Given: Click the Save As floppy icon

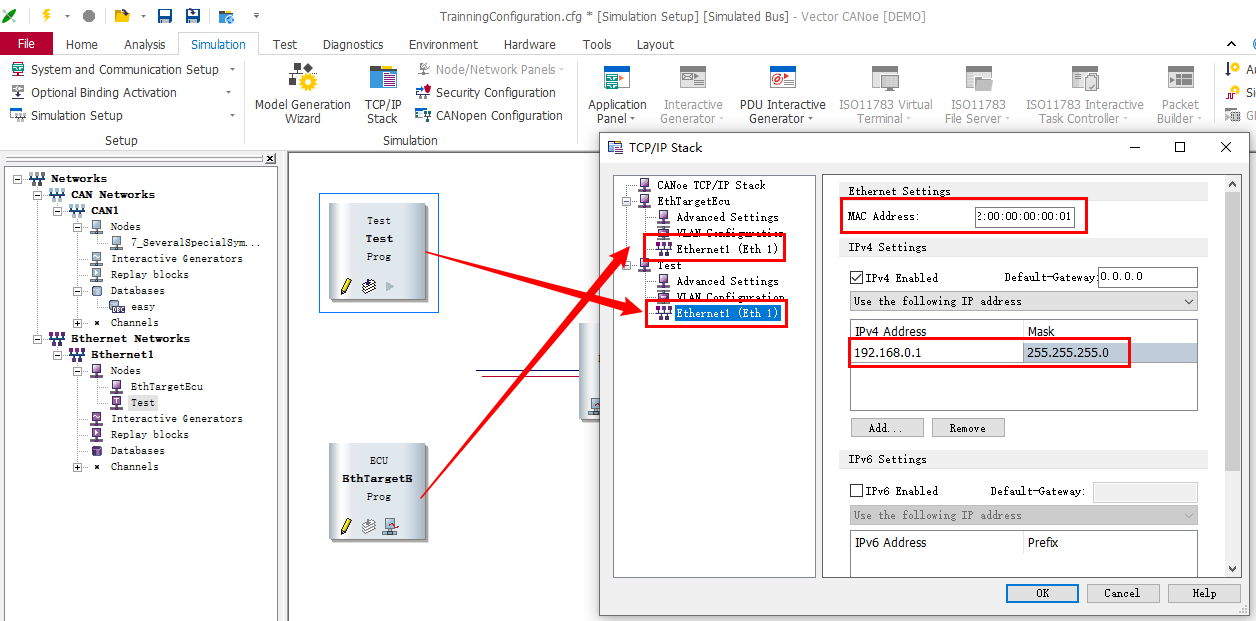Looking at the screenshot, I should [193, 16].
